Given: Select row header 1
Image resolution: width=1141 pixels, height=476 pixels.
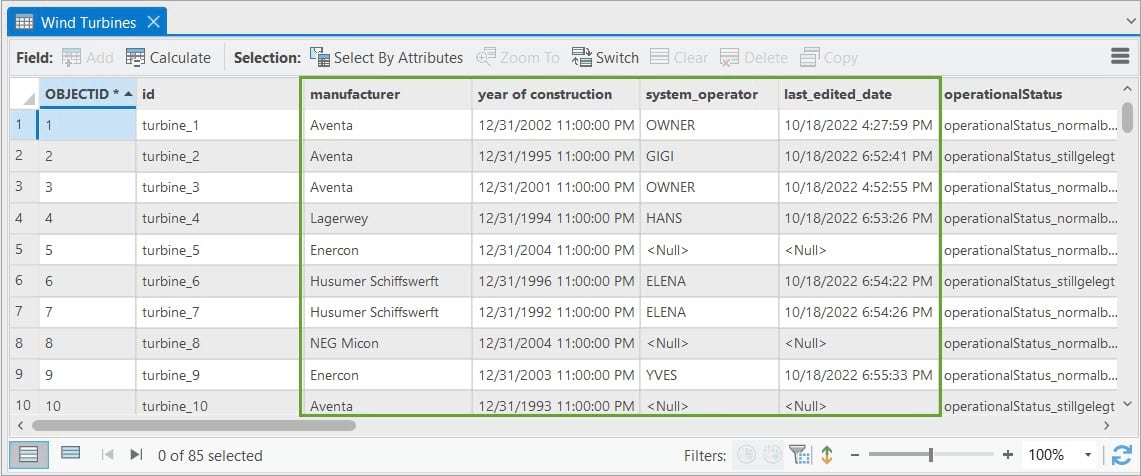Looking at the screenshot, I should point(24,124).
